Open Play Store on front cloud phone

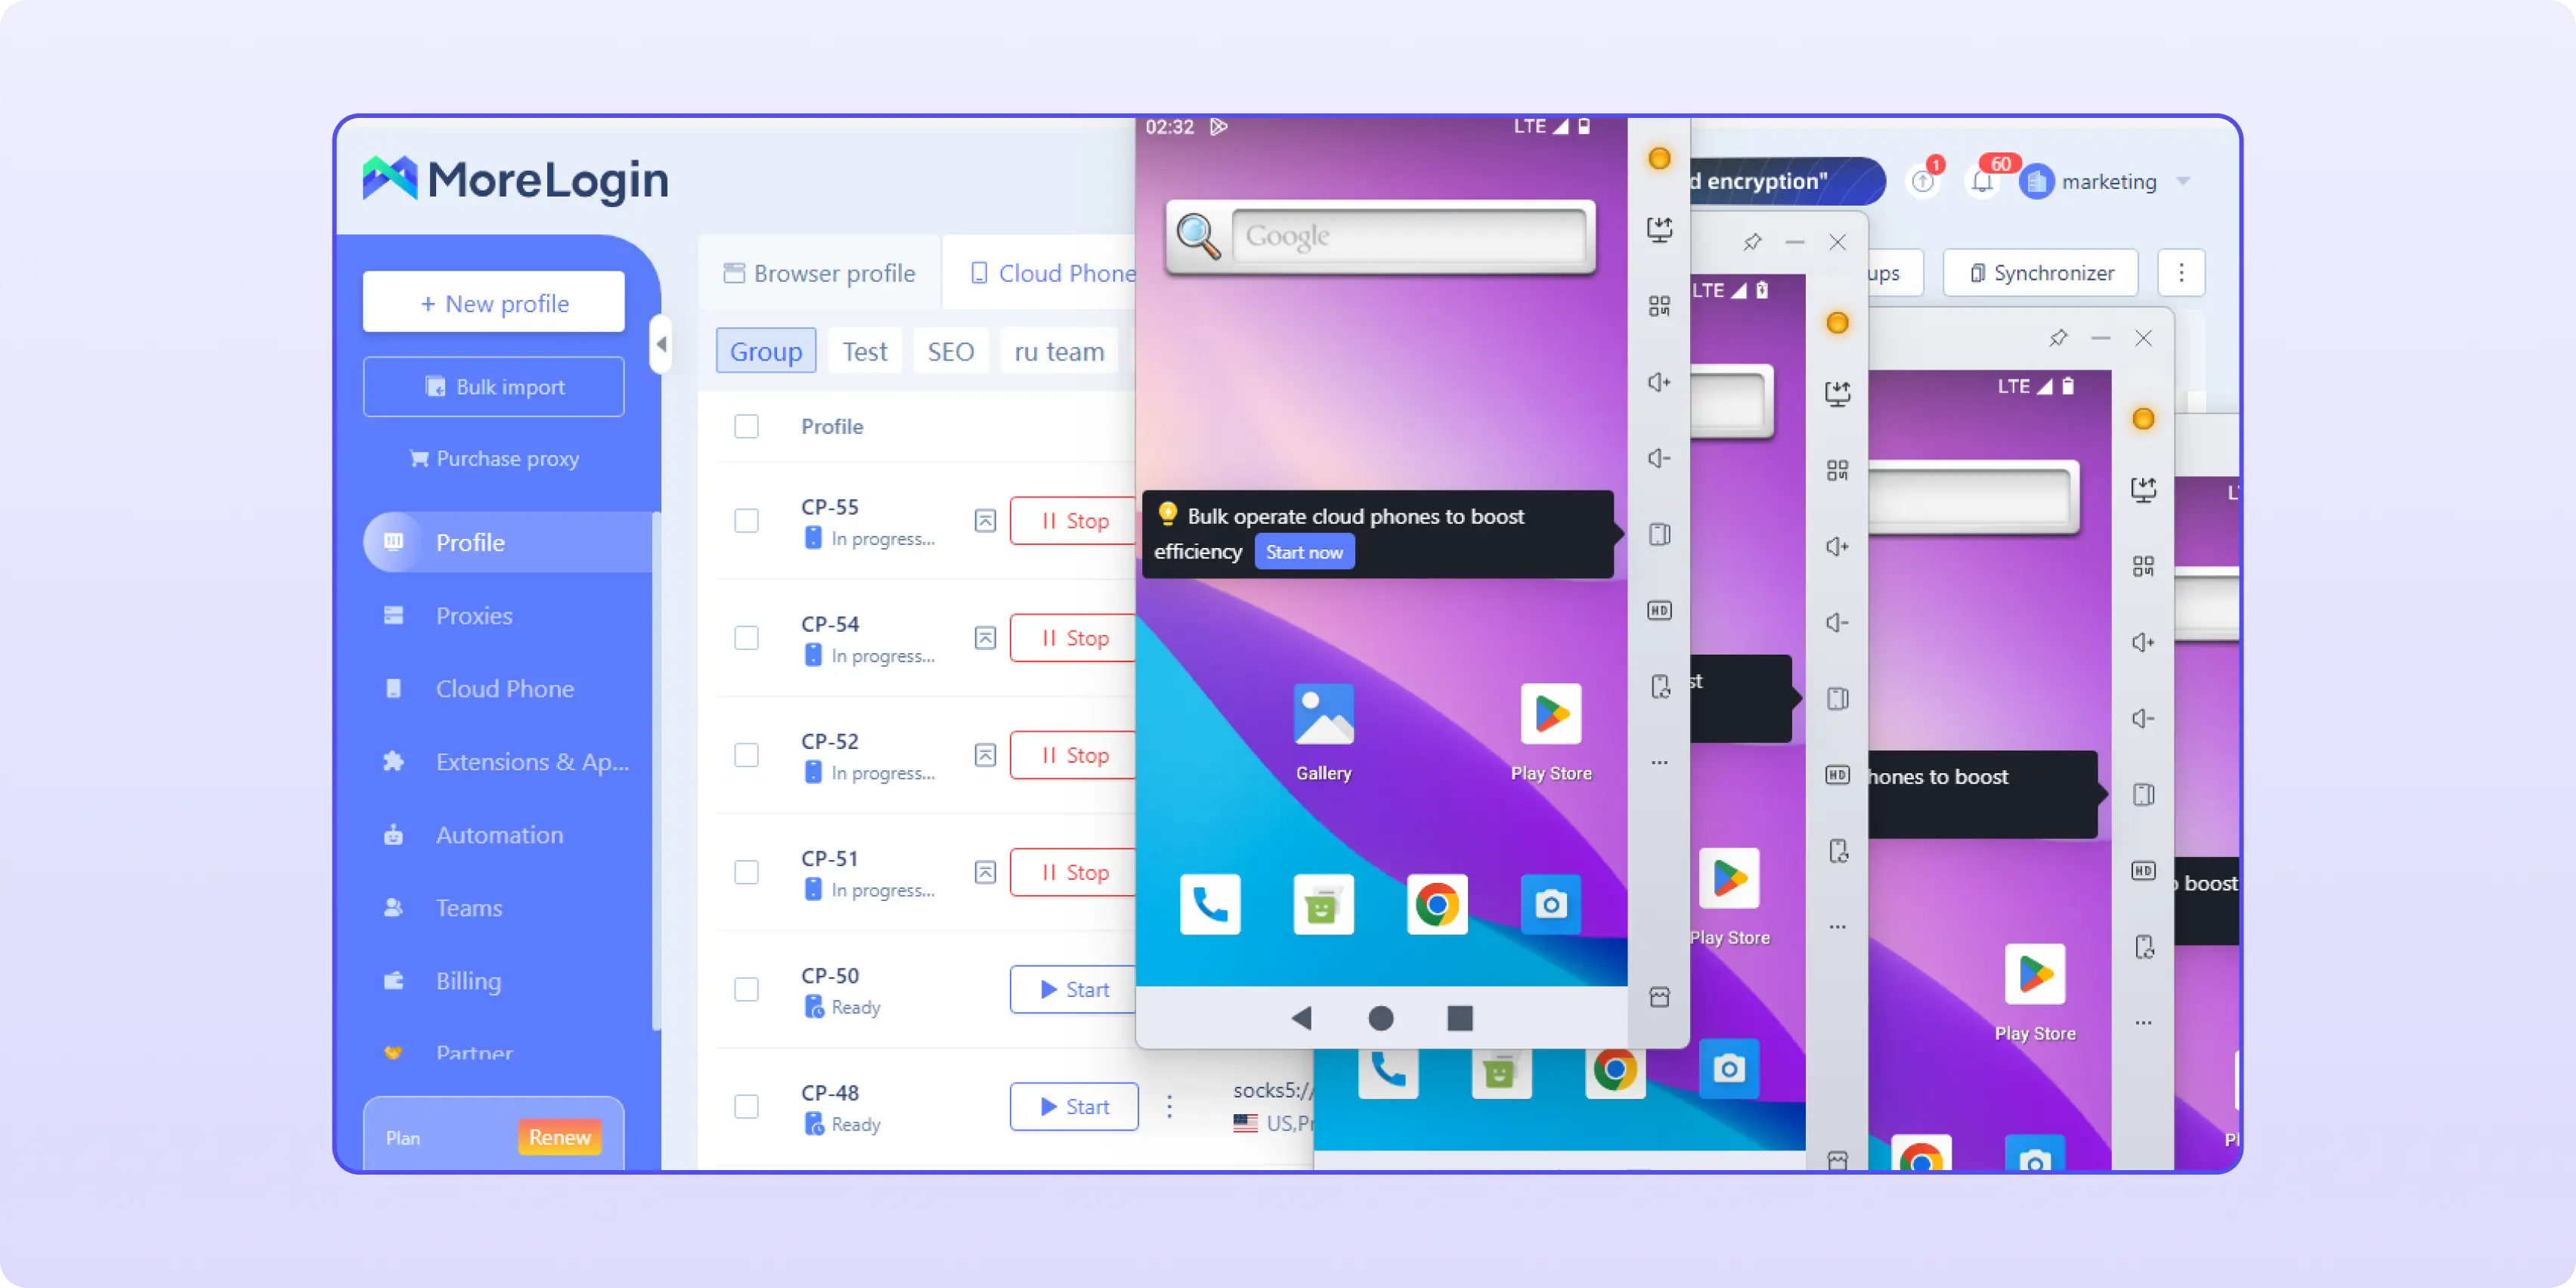1550,714
